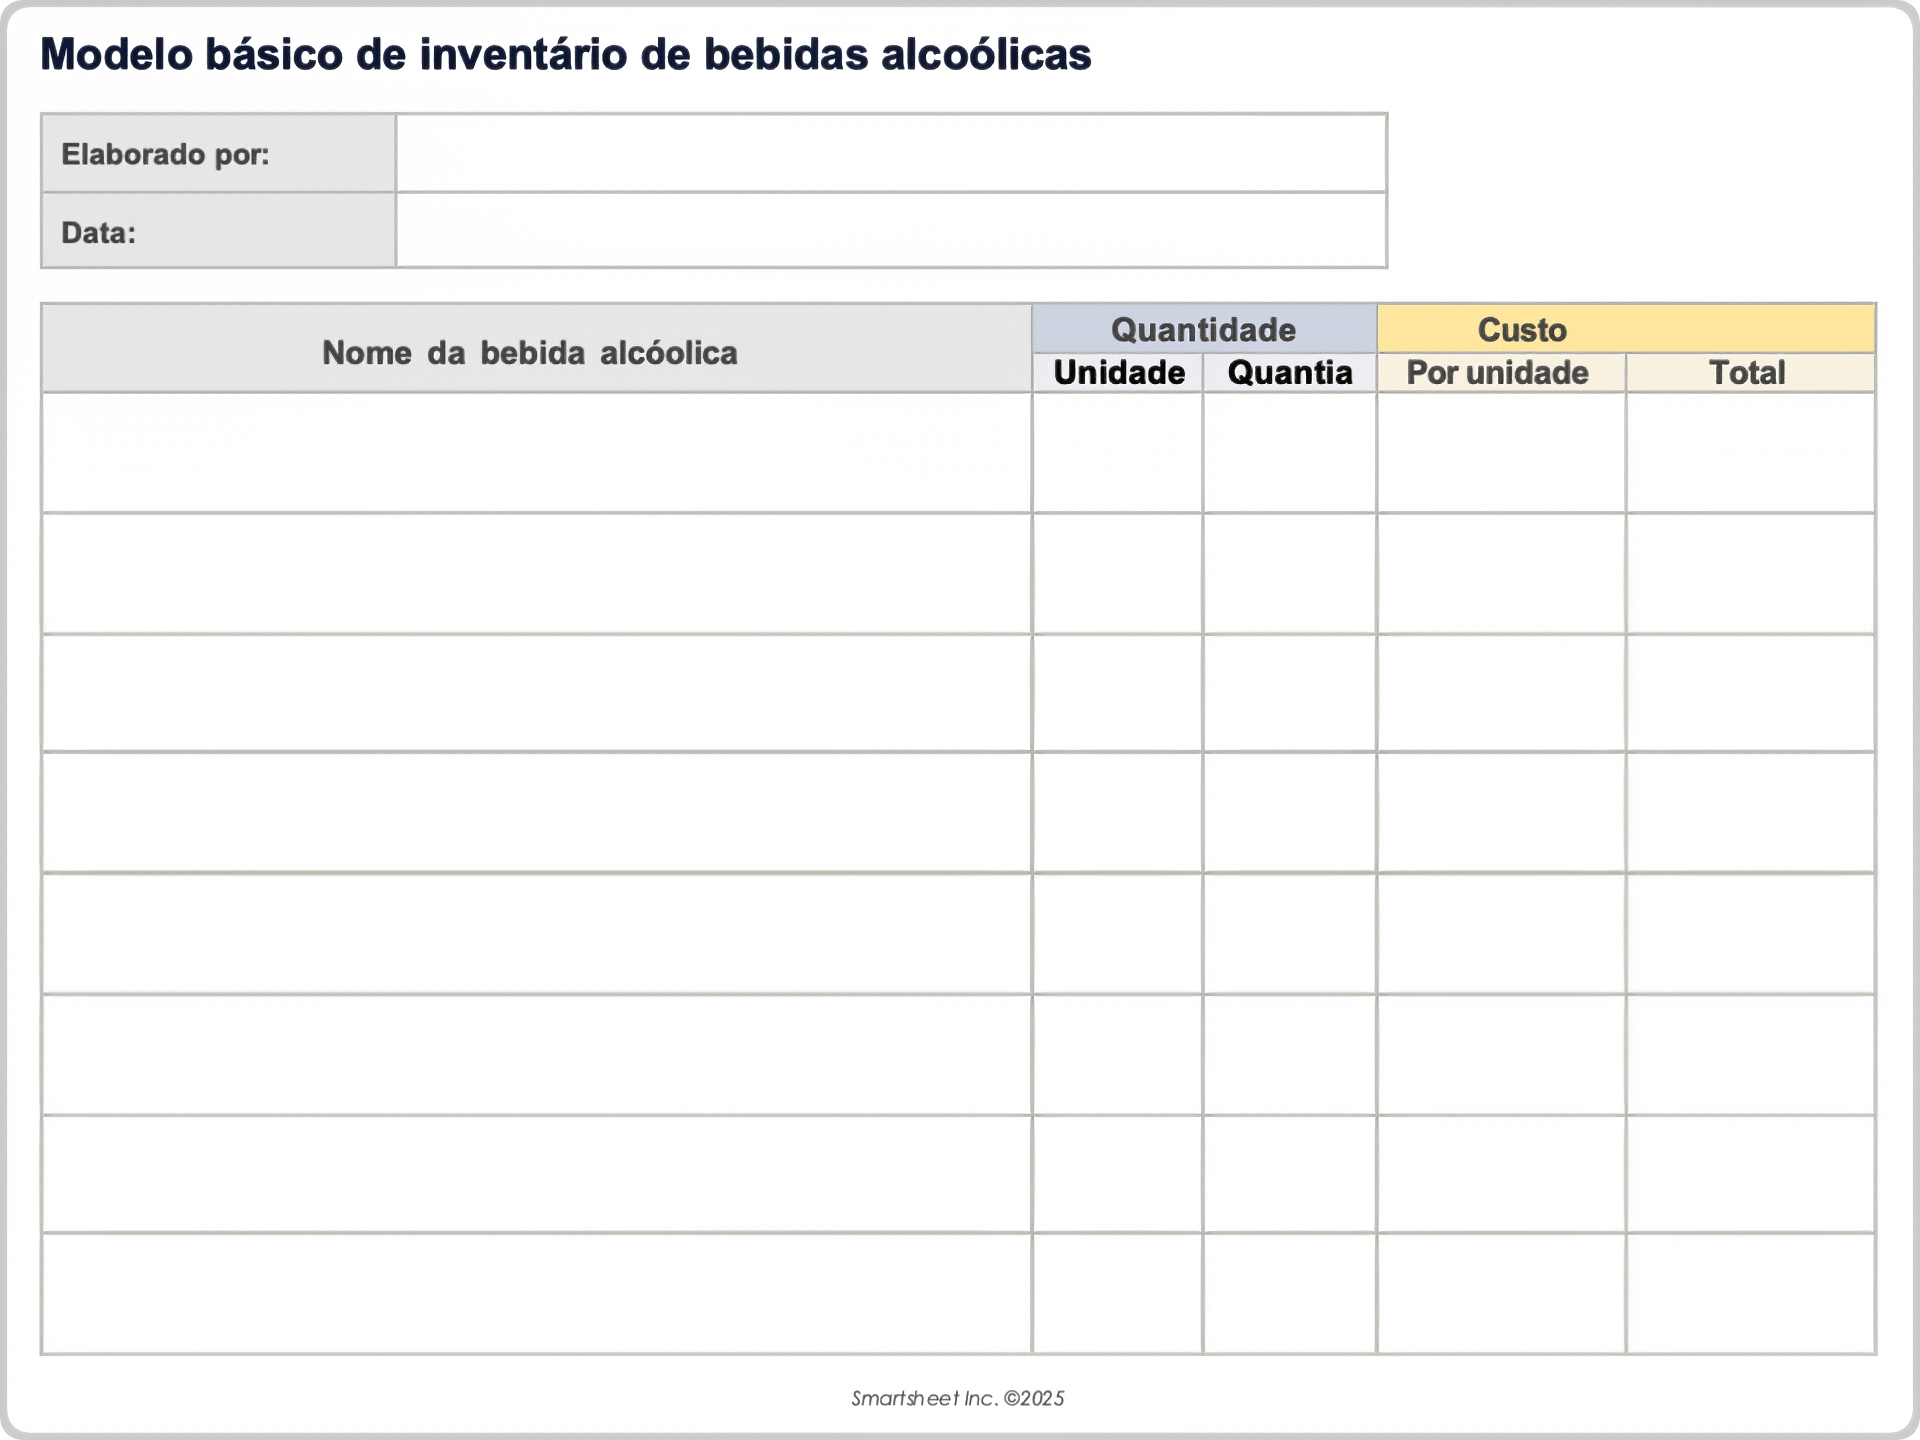
Task: Click the last row's beverage name cell
Action: (536, 1293)
